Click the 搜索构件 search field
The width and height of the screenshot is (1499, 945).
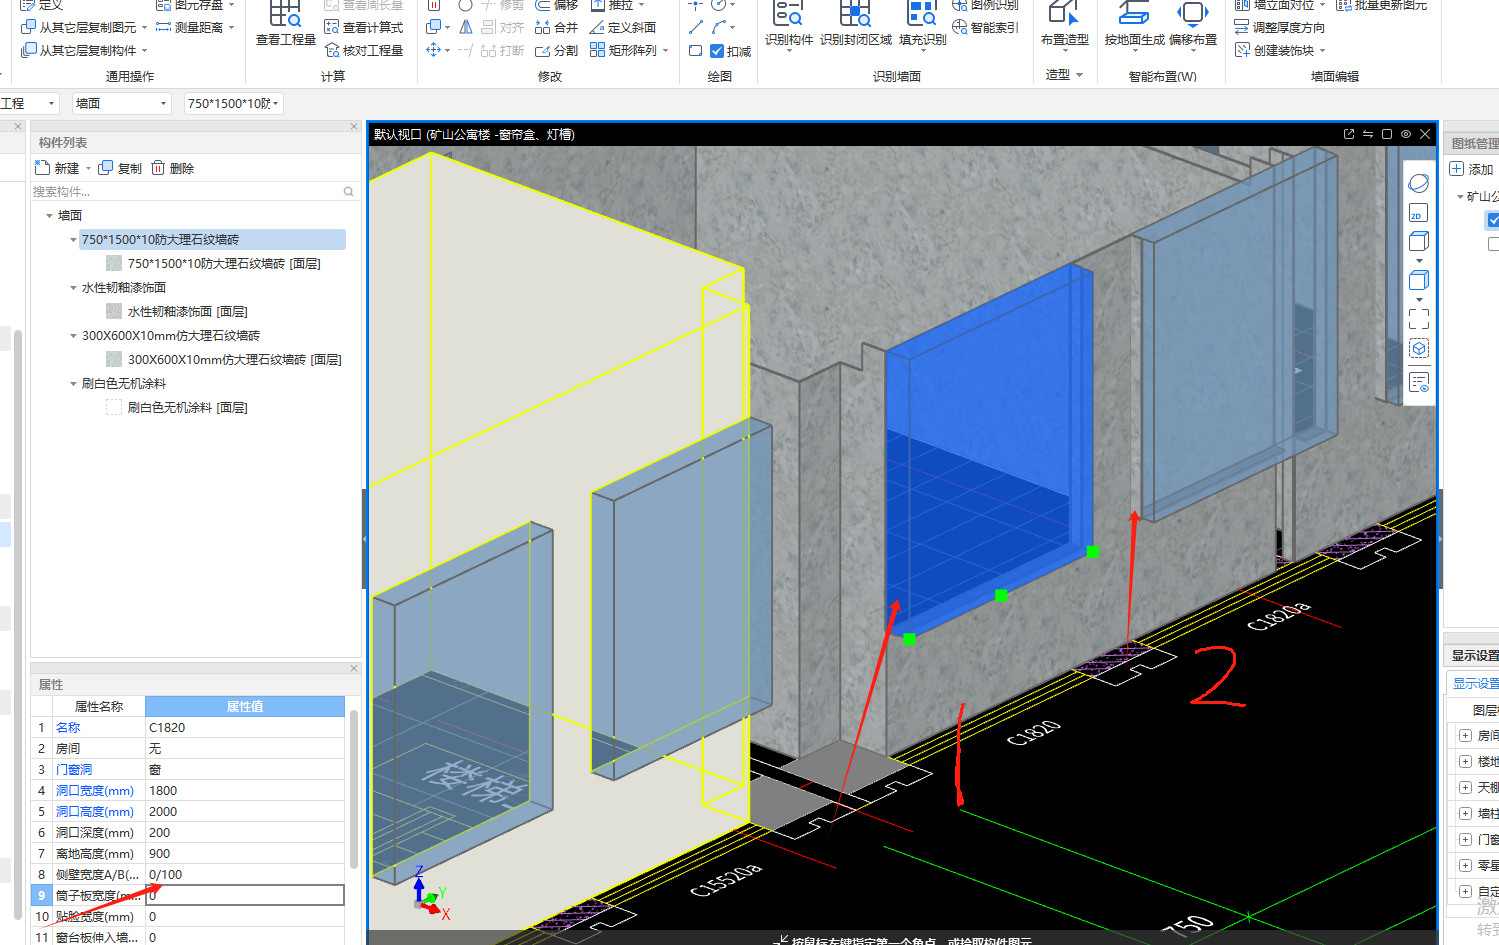[195, 191]
